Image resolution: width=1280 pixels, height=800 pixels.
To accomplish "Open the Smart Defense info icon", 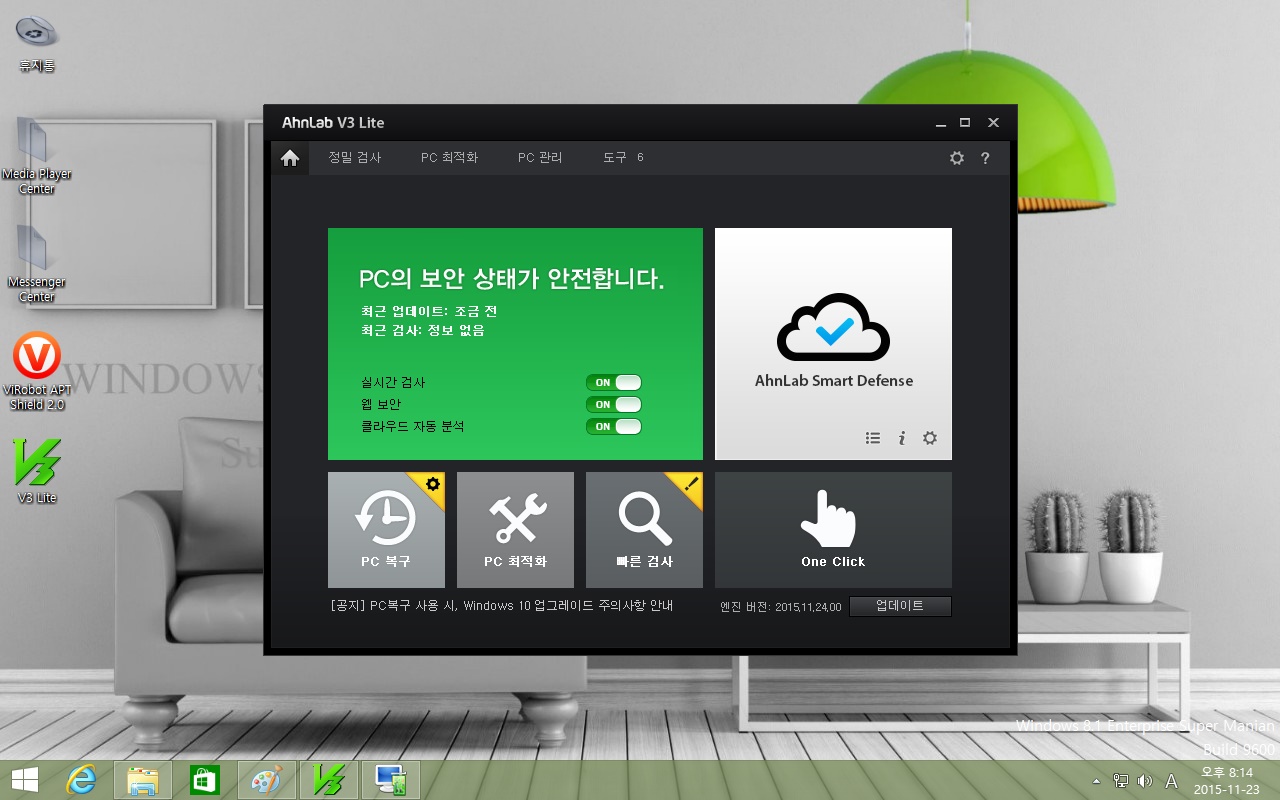I will [902, 438].
